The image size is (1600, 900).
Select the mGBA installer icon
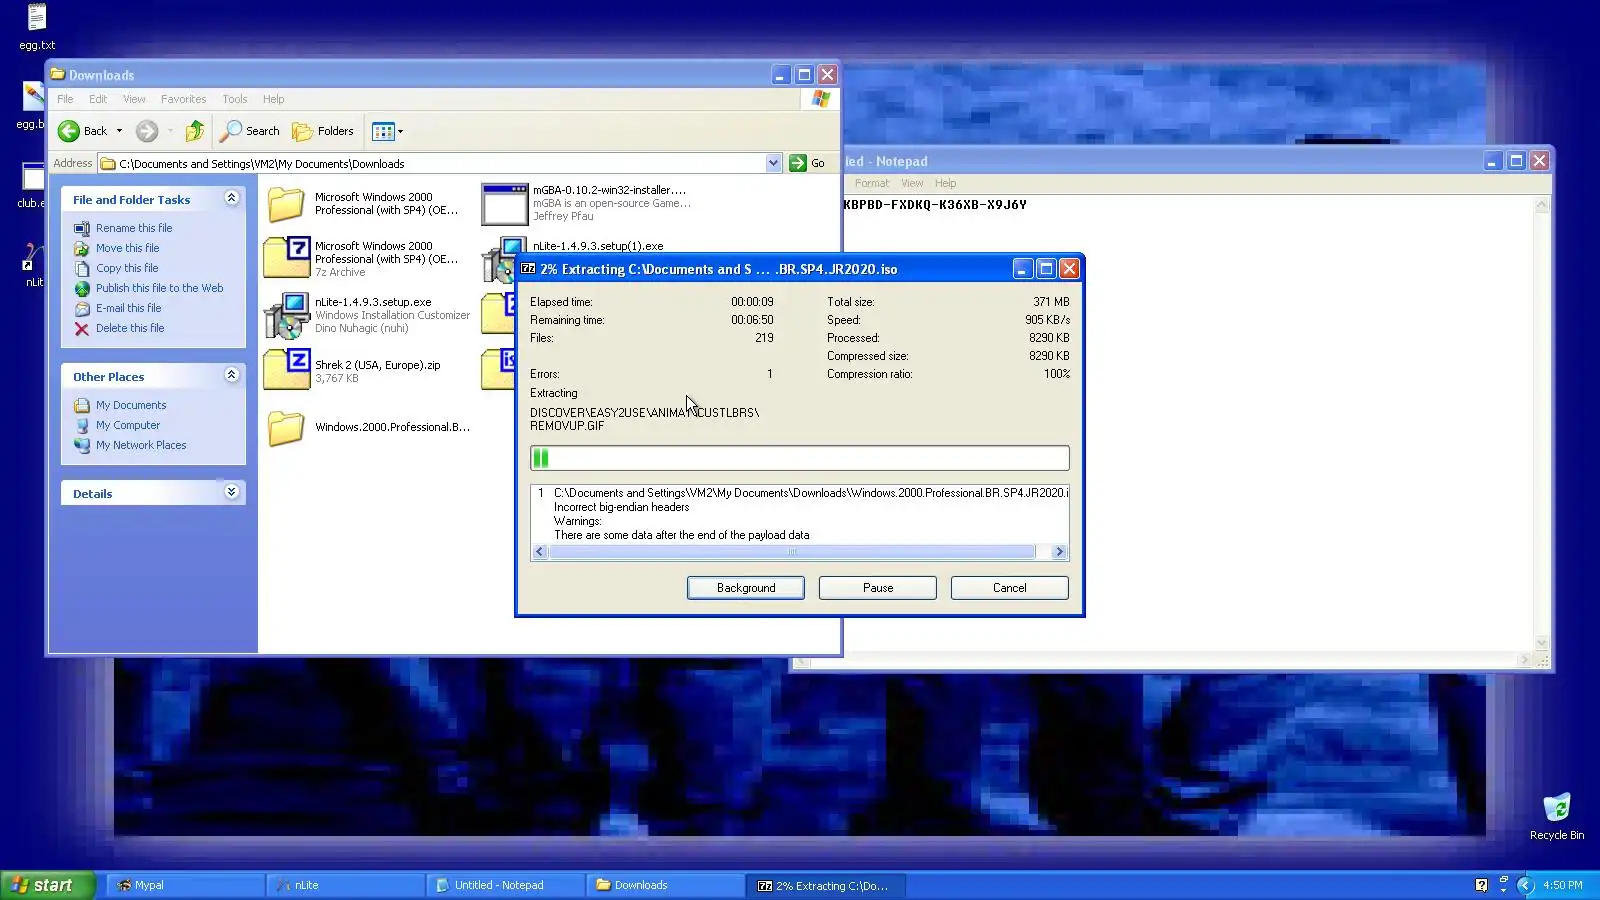pos(505,204)
